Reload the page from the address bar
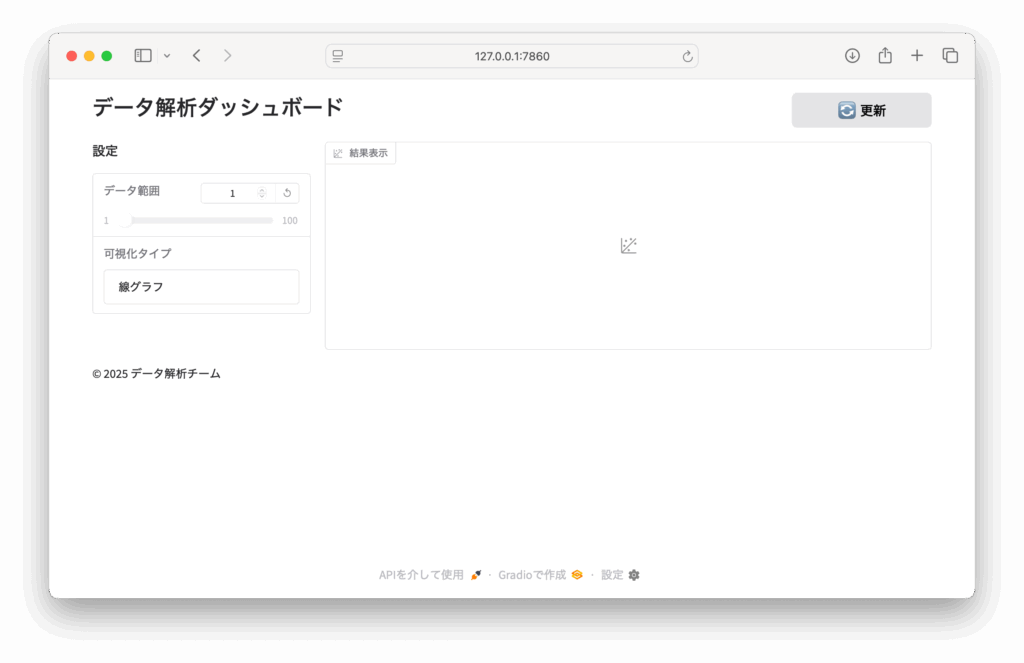The height and width of the screenshot is (663, 1024). (687, 57)
